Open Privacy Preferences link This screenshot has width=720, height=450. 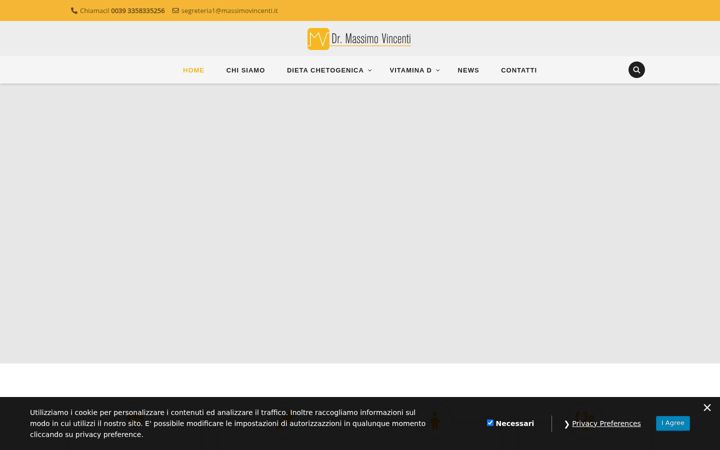606,423
